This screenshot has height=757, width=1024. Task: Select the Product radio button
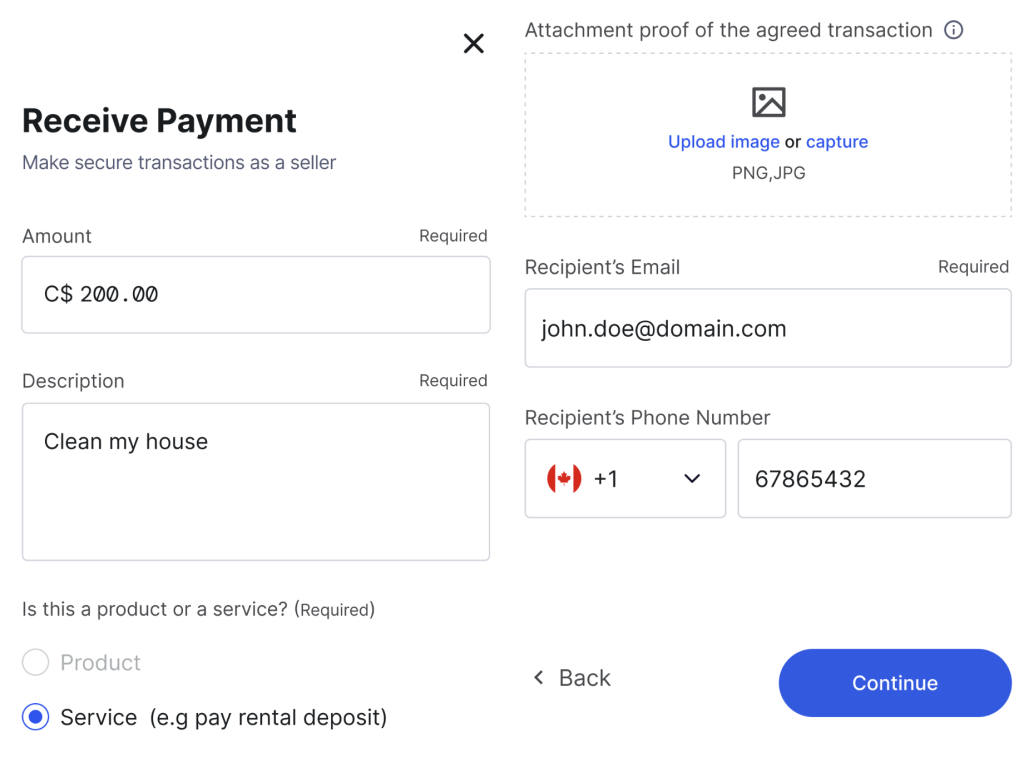[x=35, y=662]
